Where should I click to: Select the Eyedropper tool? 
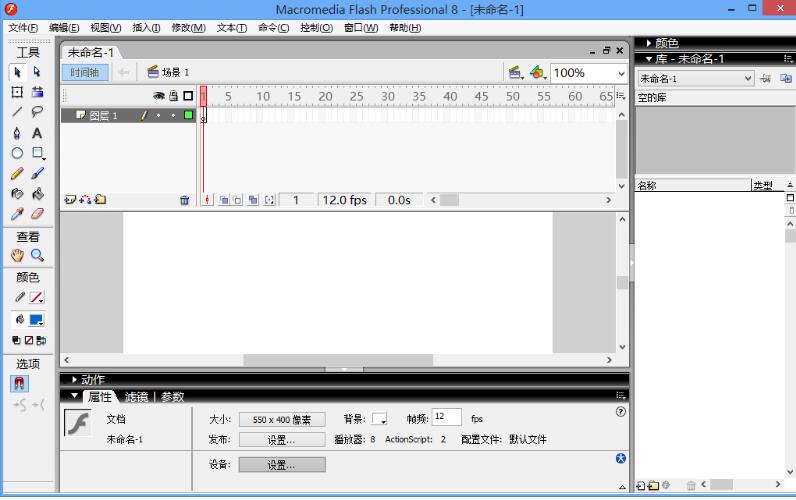click(x=17, y=214)
